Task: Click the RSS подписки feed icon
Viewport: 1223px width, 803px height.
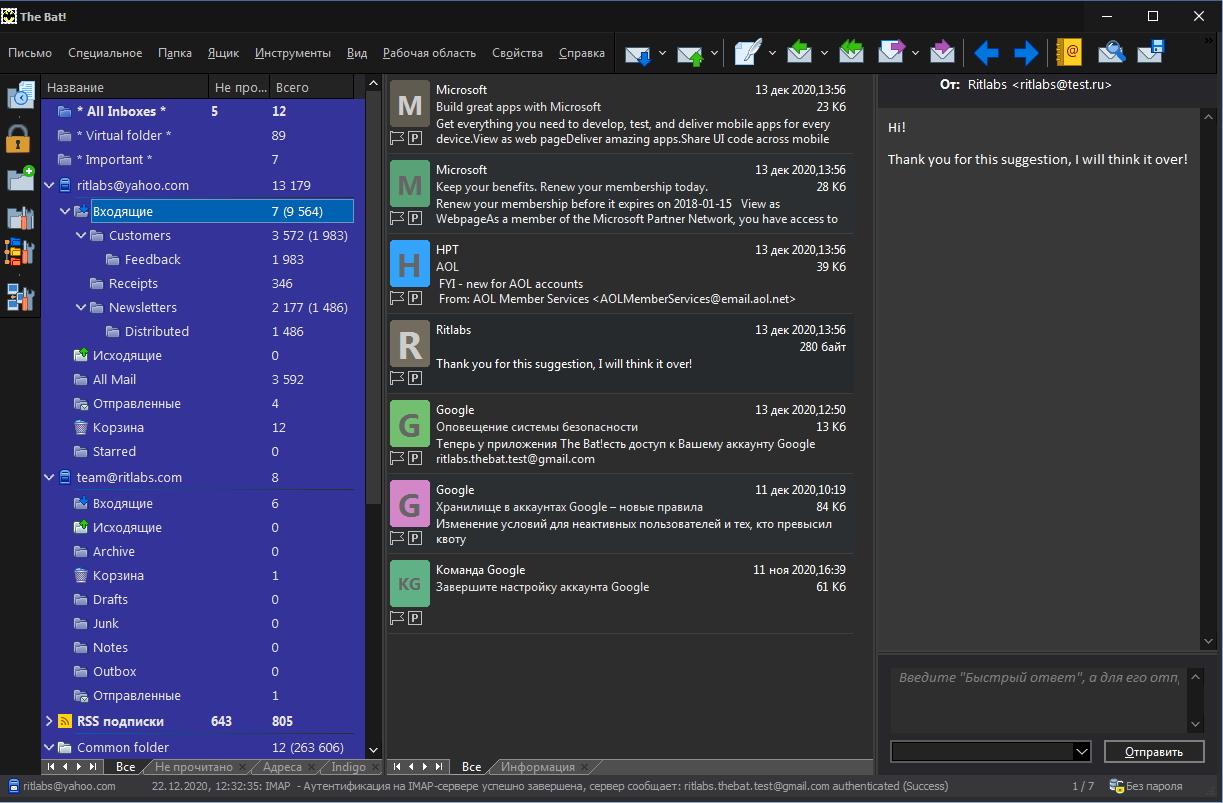Action: coord(65,721)
